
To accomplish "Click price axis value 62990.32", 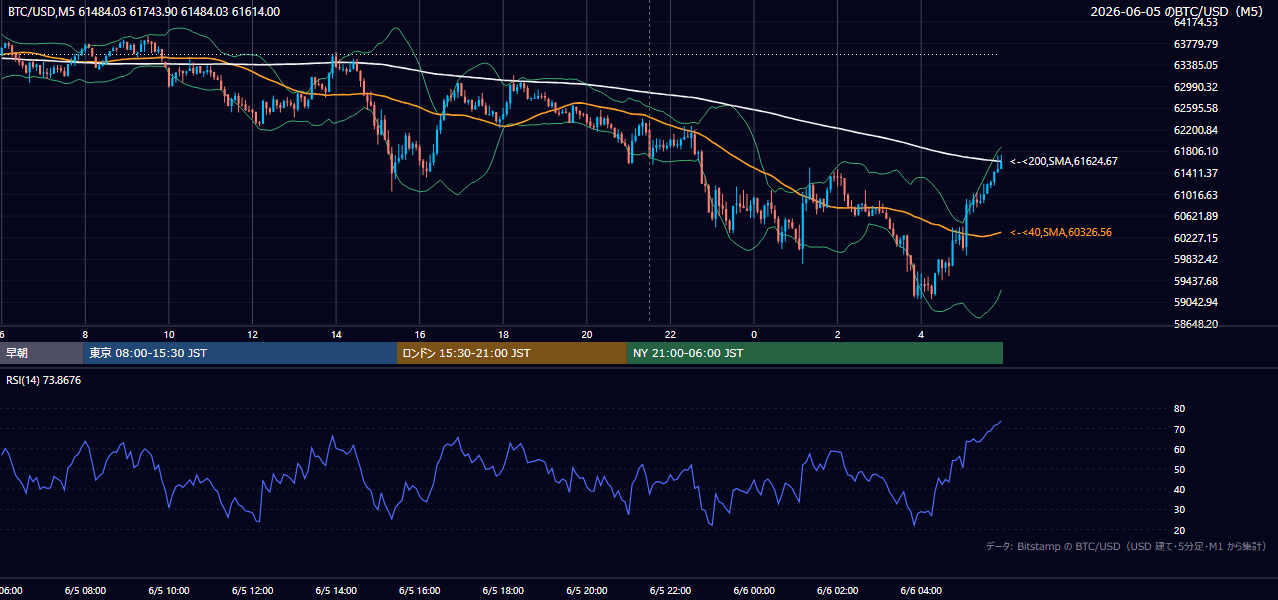I will tap(1196, 87).
